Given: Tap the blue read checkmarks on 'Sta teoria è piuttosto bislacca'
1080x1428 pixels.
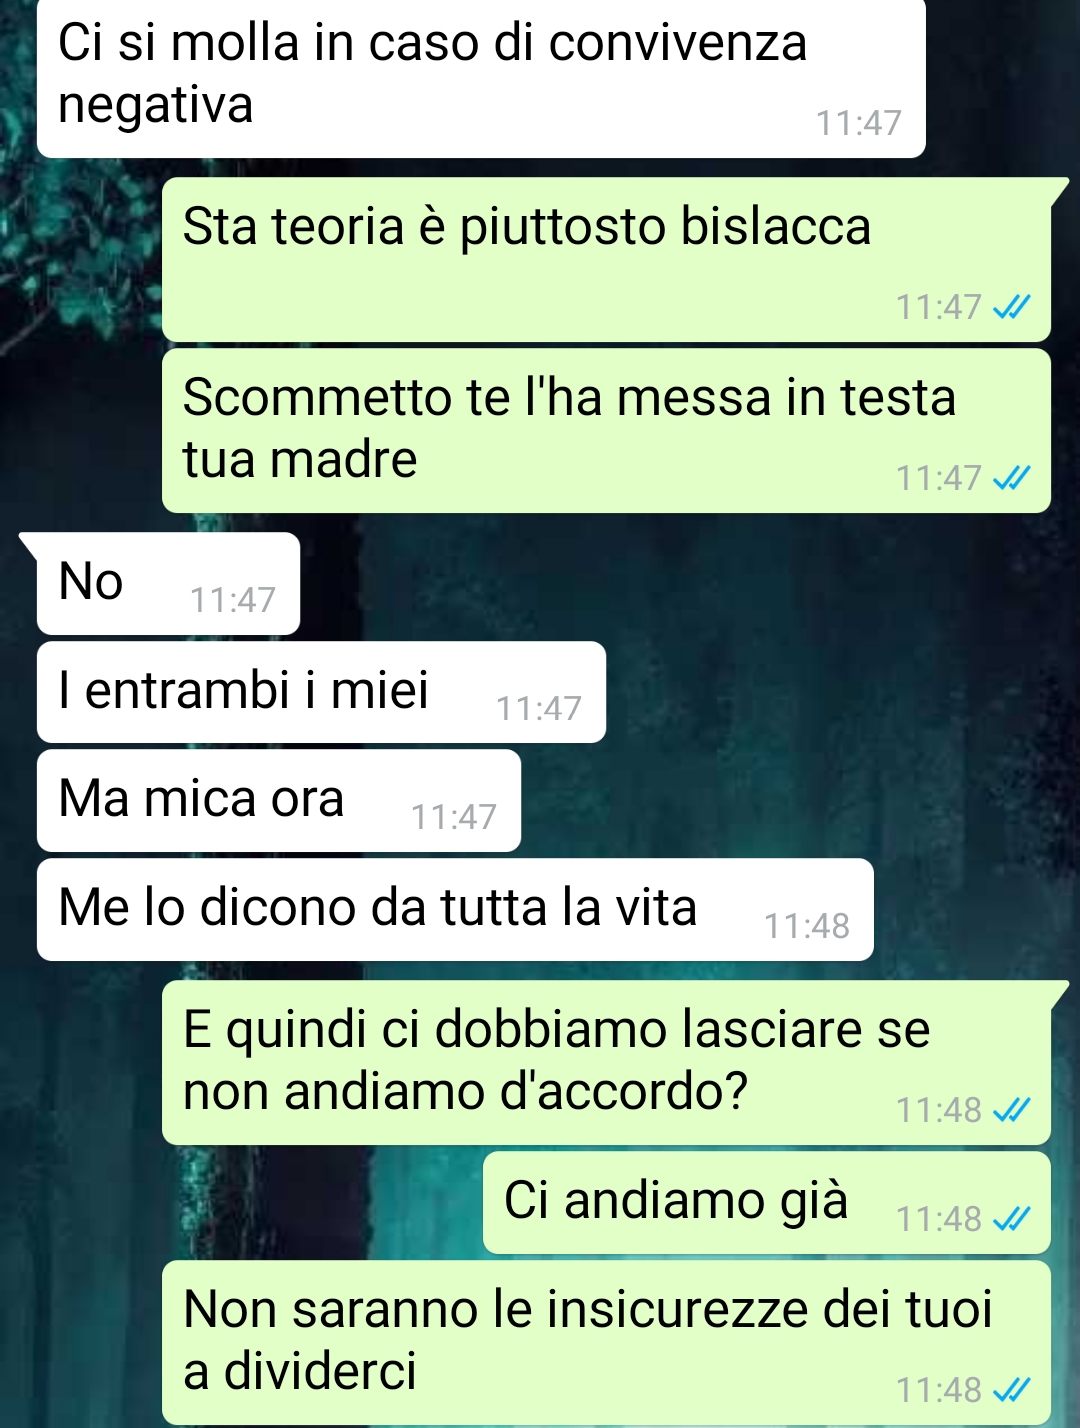Looking at the screenshot, I should tap(1011, 307).
